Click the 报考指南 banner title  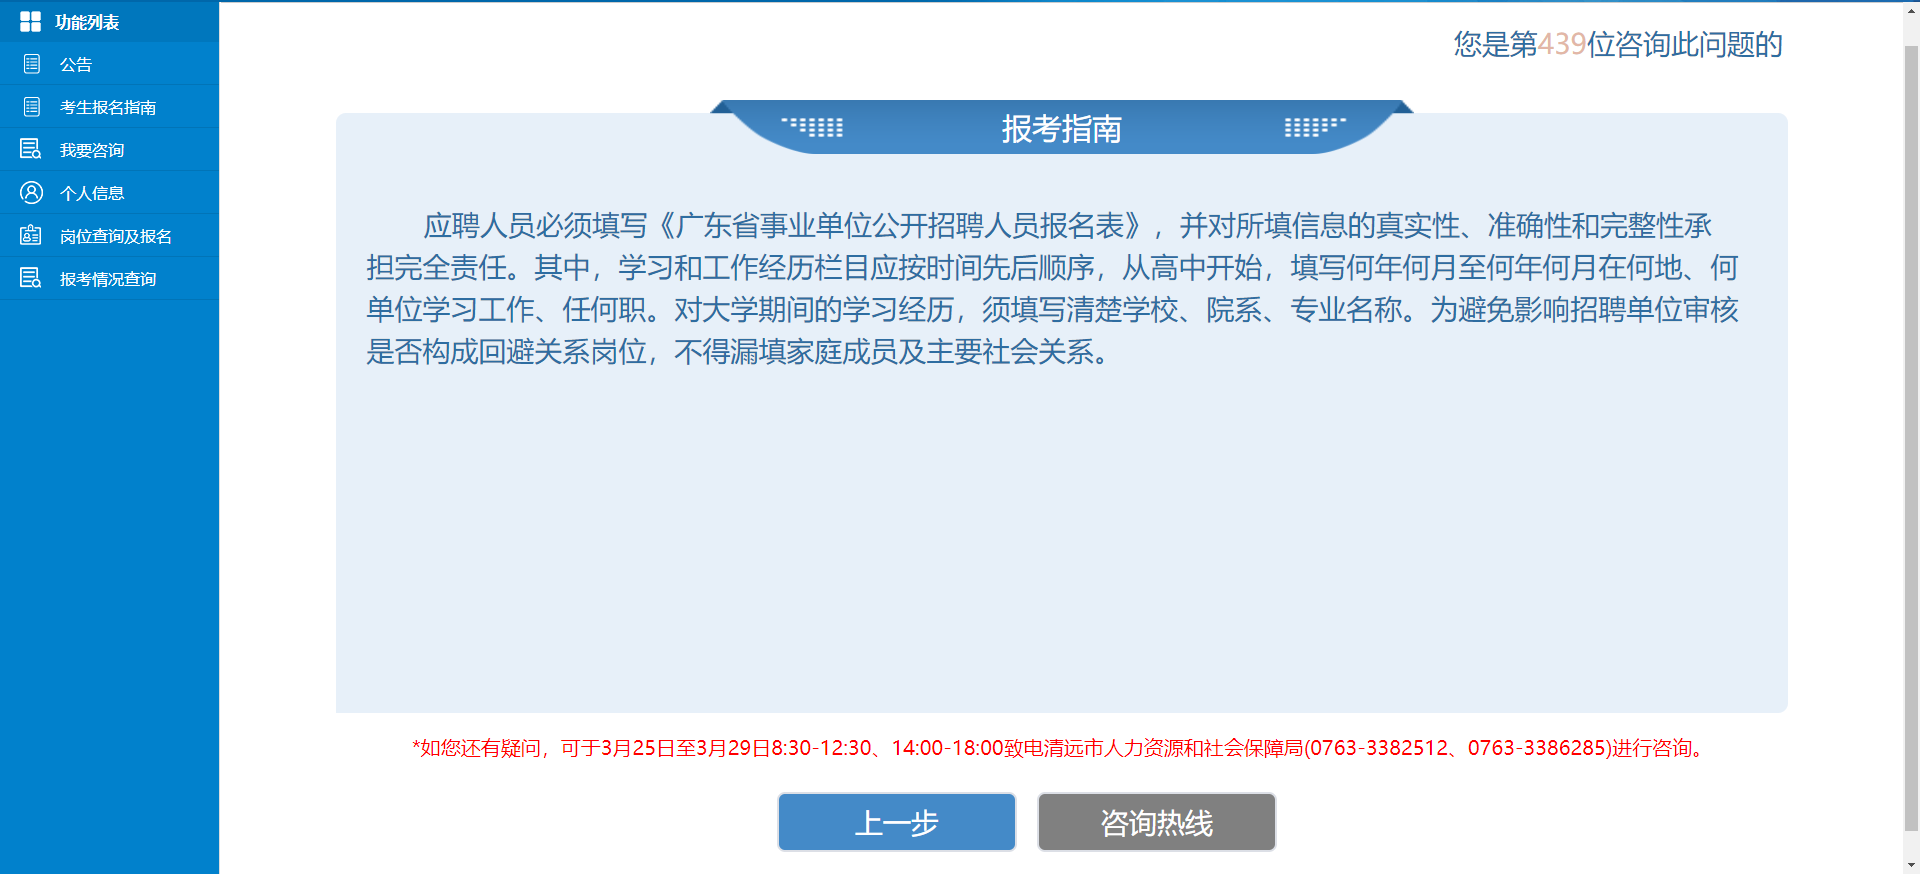pyautogui.click(x=1061, y=129)
